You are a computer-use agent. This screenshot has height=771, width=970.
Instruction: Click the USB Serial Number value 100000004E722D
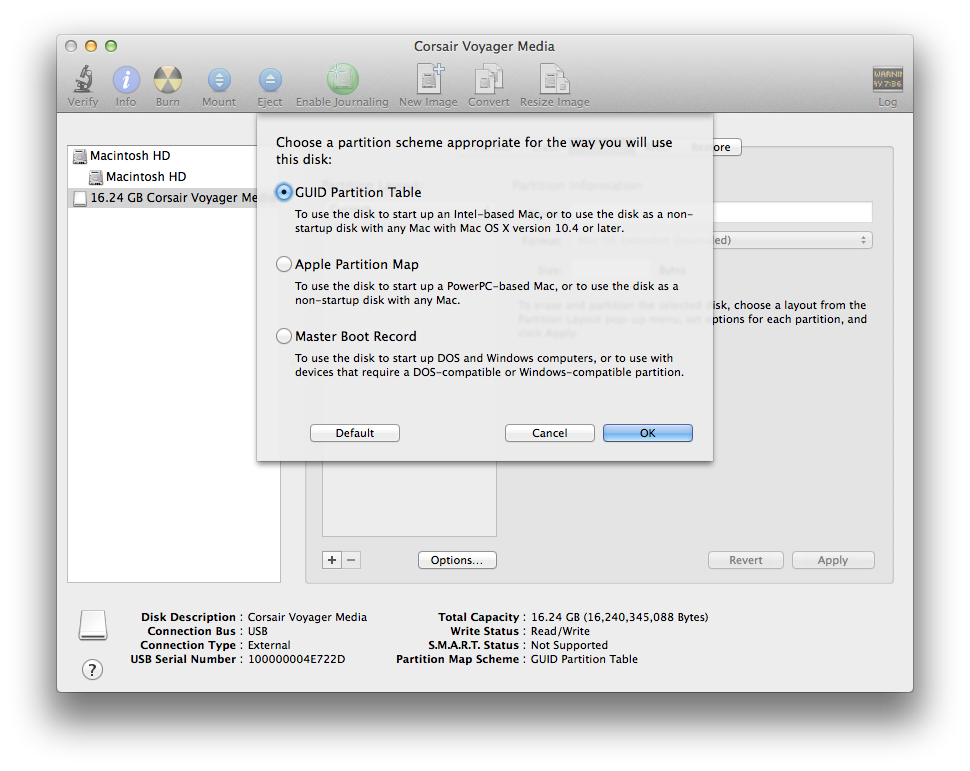point(297,660)
